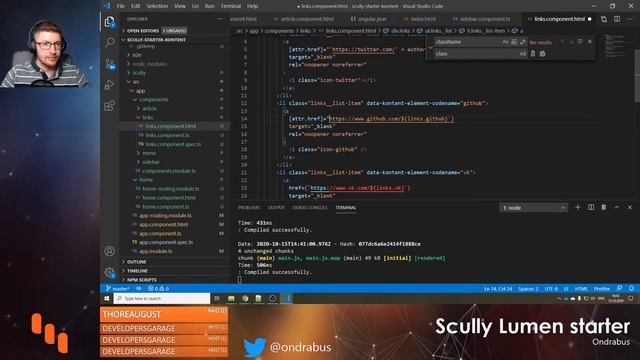This screenshot has height=360, width=640.
Task: Open the terminal selector dropdown 1: node
Action: tap(533, 208)
